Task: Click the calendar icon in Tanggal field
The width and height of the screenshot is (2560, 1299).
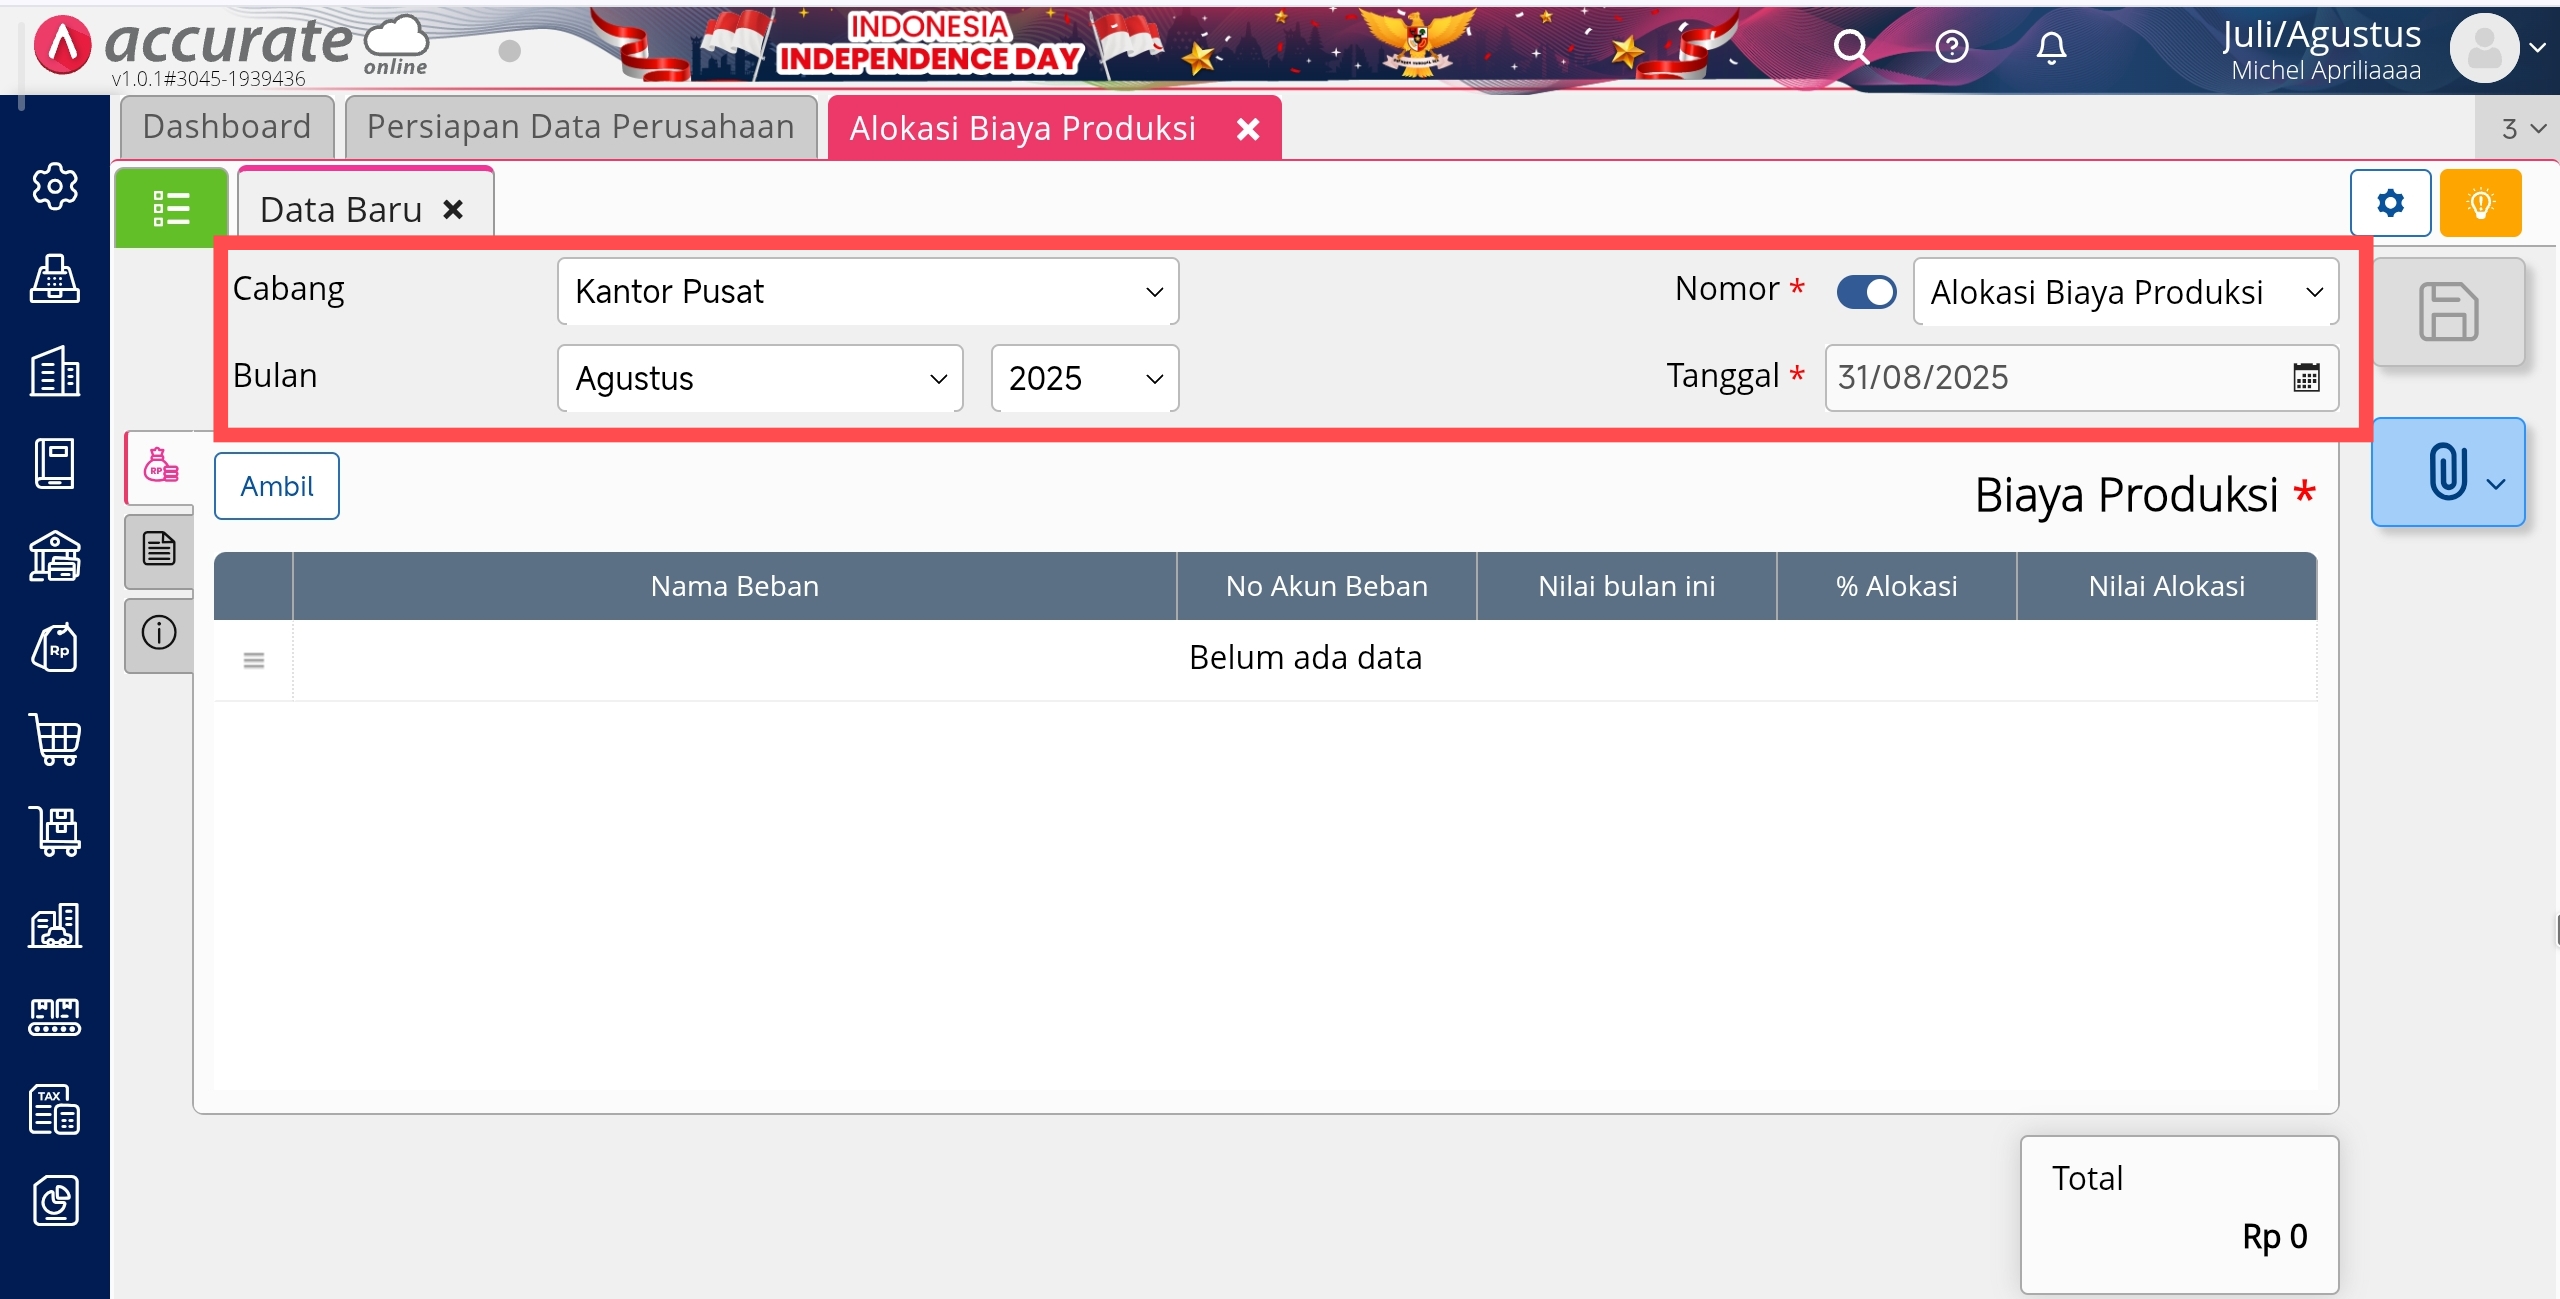Action: (x=2306, y=378)
